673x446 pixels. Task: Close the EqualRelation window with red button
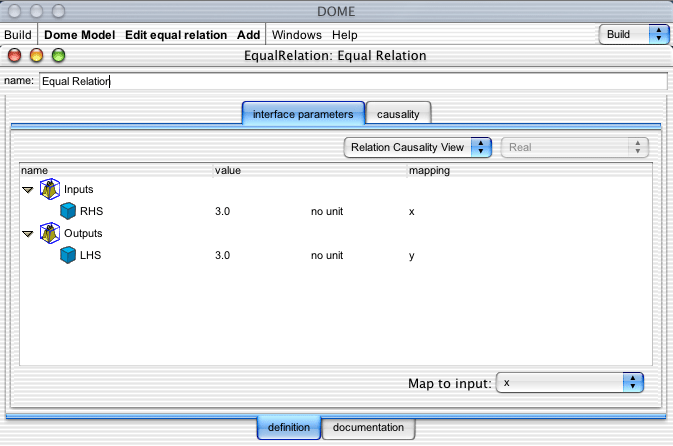(15, 55)
